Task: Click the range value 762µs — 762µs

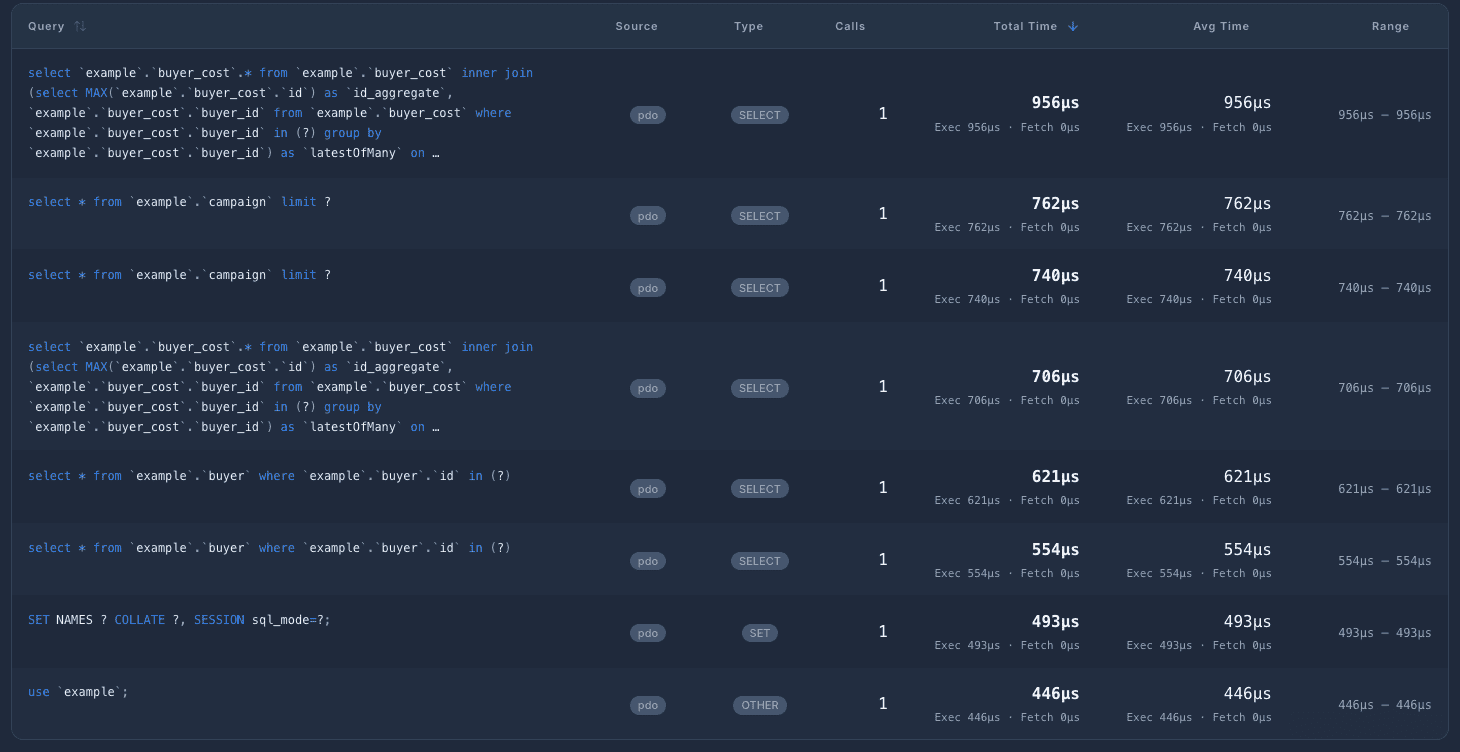Action: (x=1385, y=216)
